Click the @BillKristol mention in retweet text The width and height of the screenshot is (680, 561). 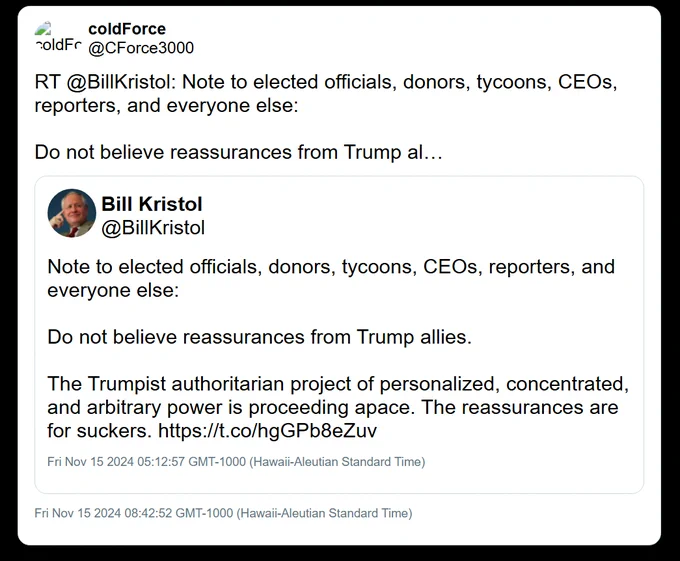(x=121, y=82)
